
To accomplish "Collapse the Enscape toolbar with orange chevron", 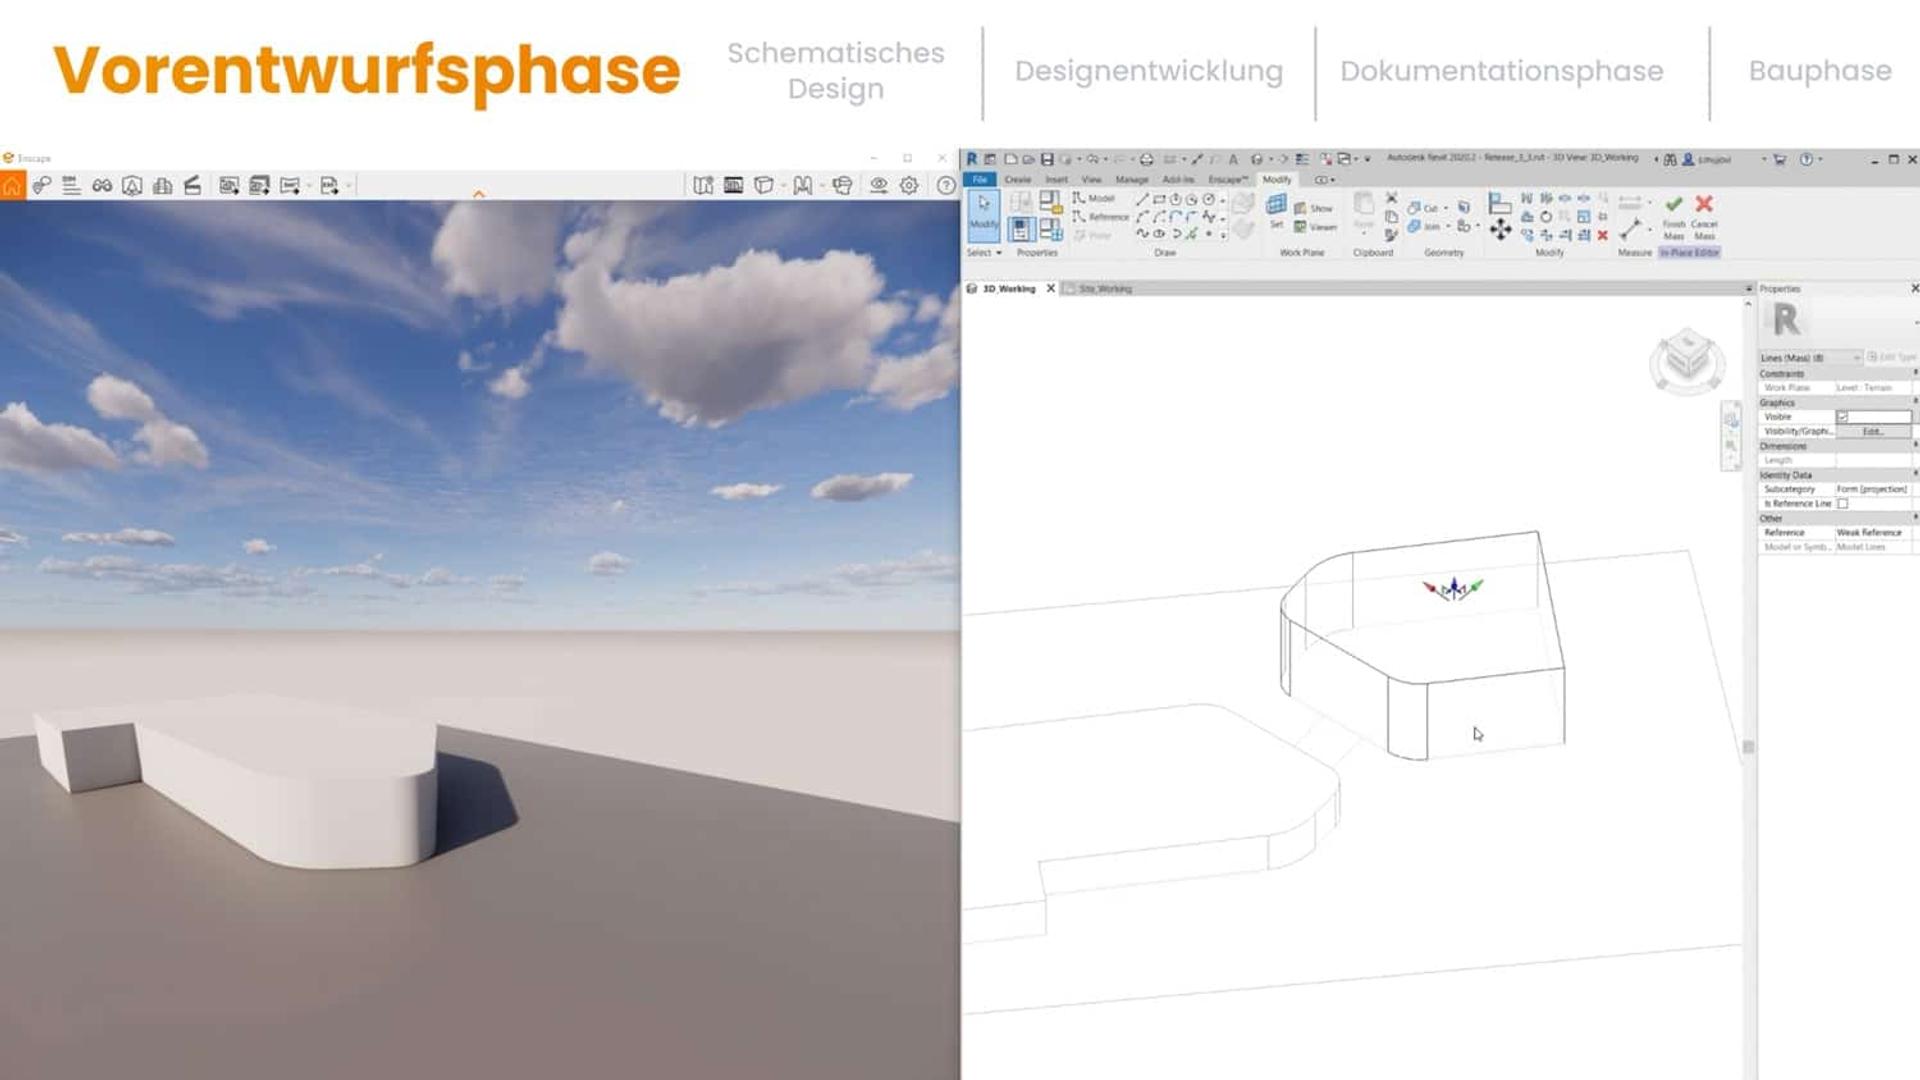I will point(479,195).
